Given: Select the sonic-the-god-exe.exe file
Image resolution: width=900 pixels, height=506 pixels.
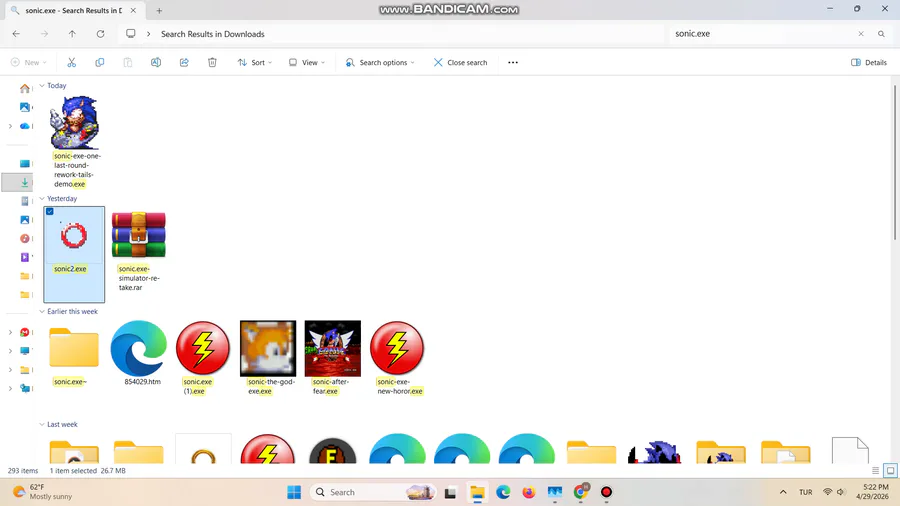Looking at the screenshot, I should coord(268,358).
